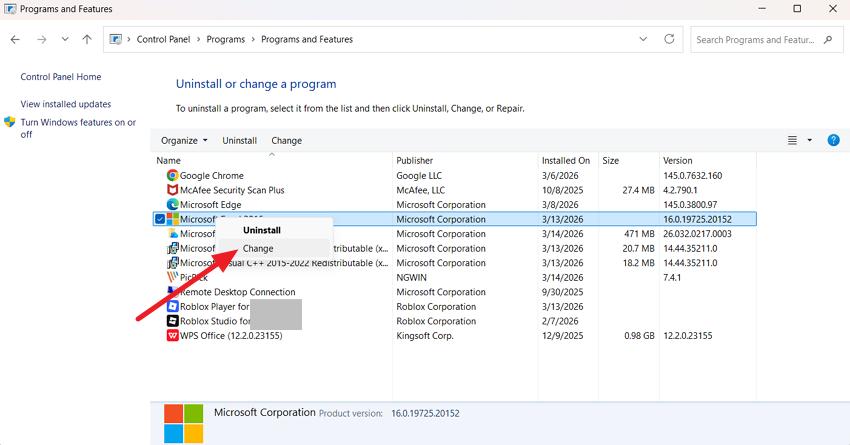850x445 pixels.
Task: Select the PicPick icon
Action: pyautogui.click(x=172, y=277)
